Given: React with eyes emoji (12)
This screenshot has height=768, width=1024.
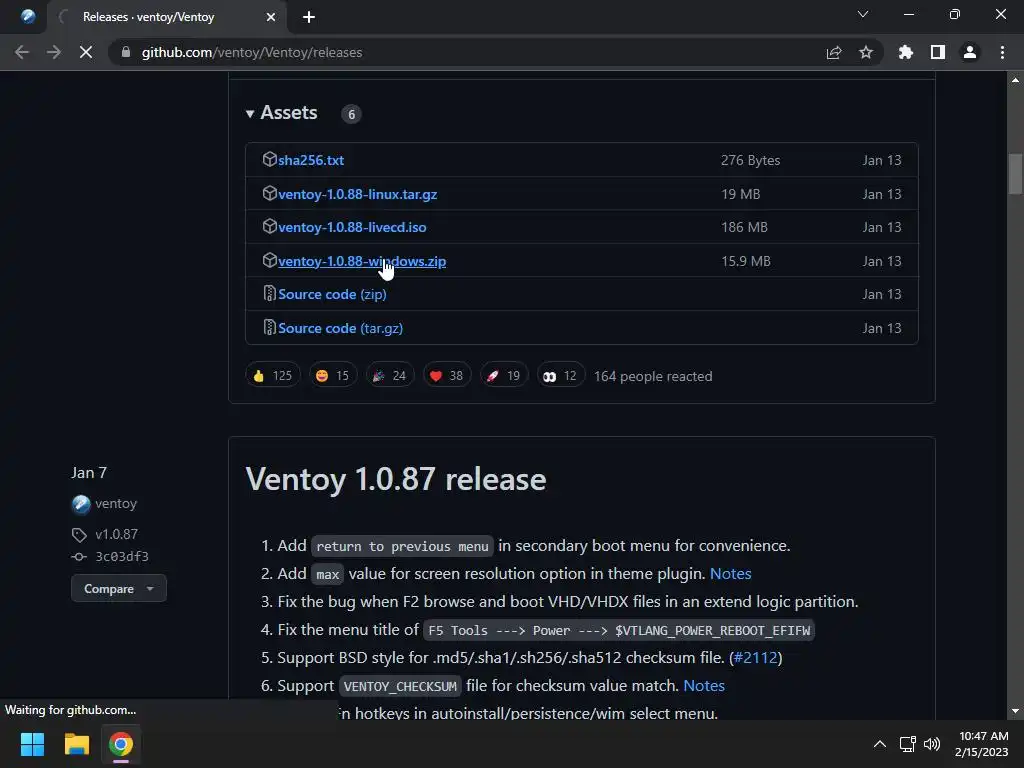Looking at the screenshot, I should point(560,376).
